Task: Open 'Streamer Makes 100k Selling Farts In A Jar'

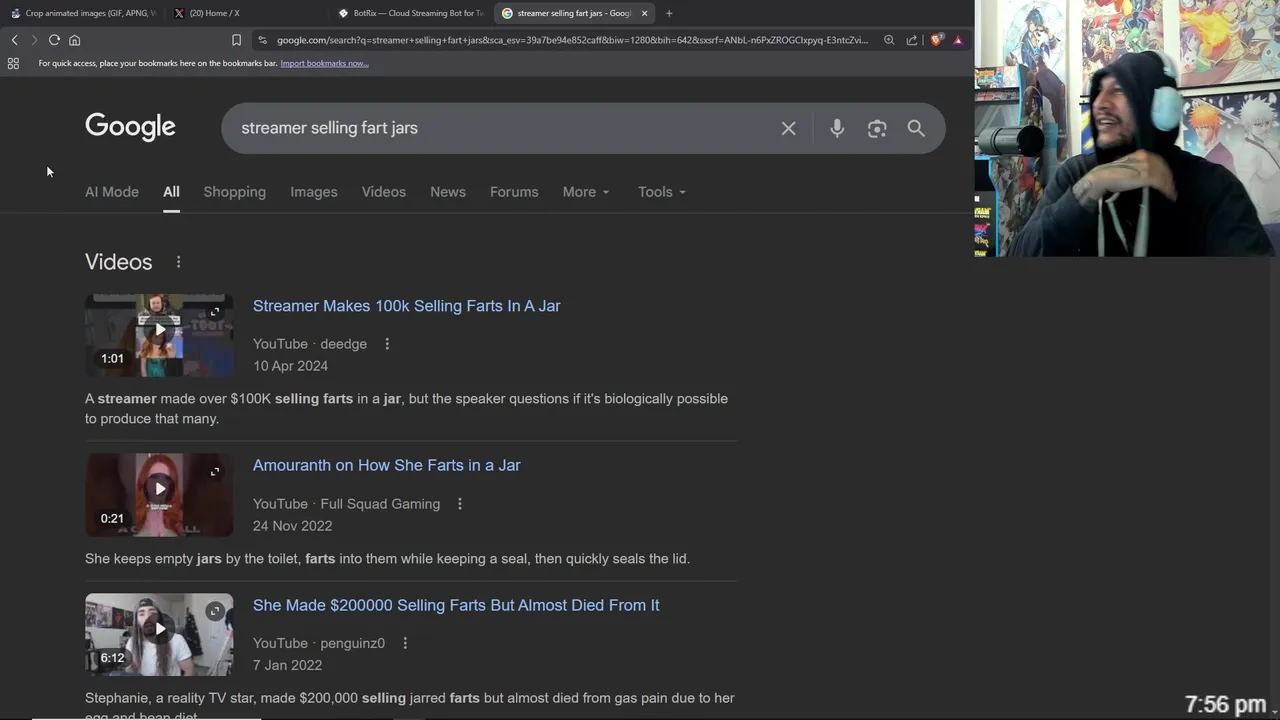Action: (406, 306)
